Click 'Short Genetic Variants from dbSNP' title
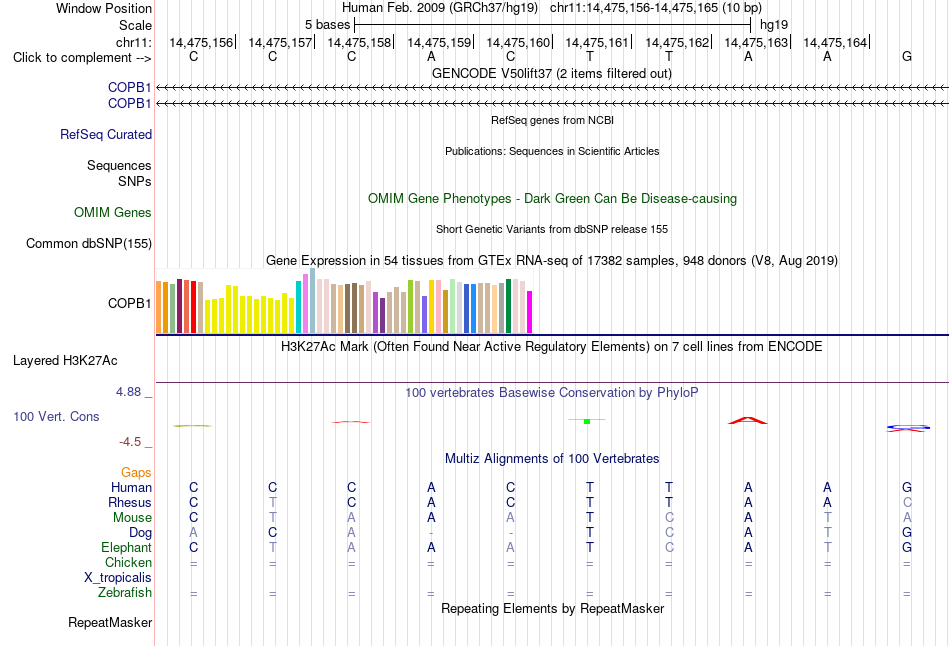Image resolution: width=950 pixels, height=646 pixels. (x=552, y=229)
